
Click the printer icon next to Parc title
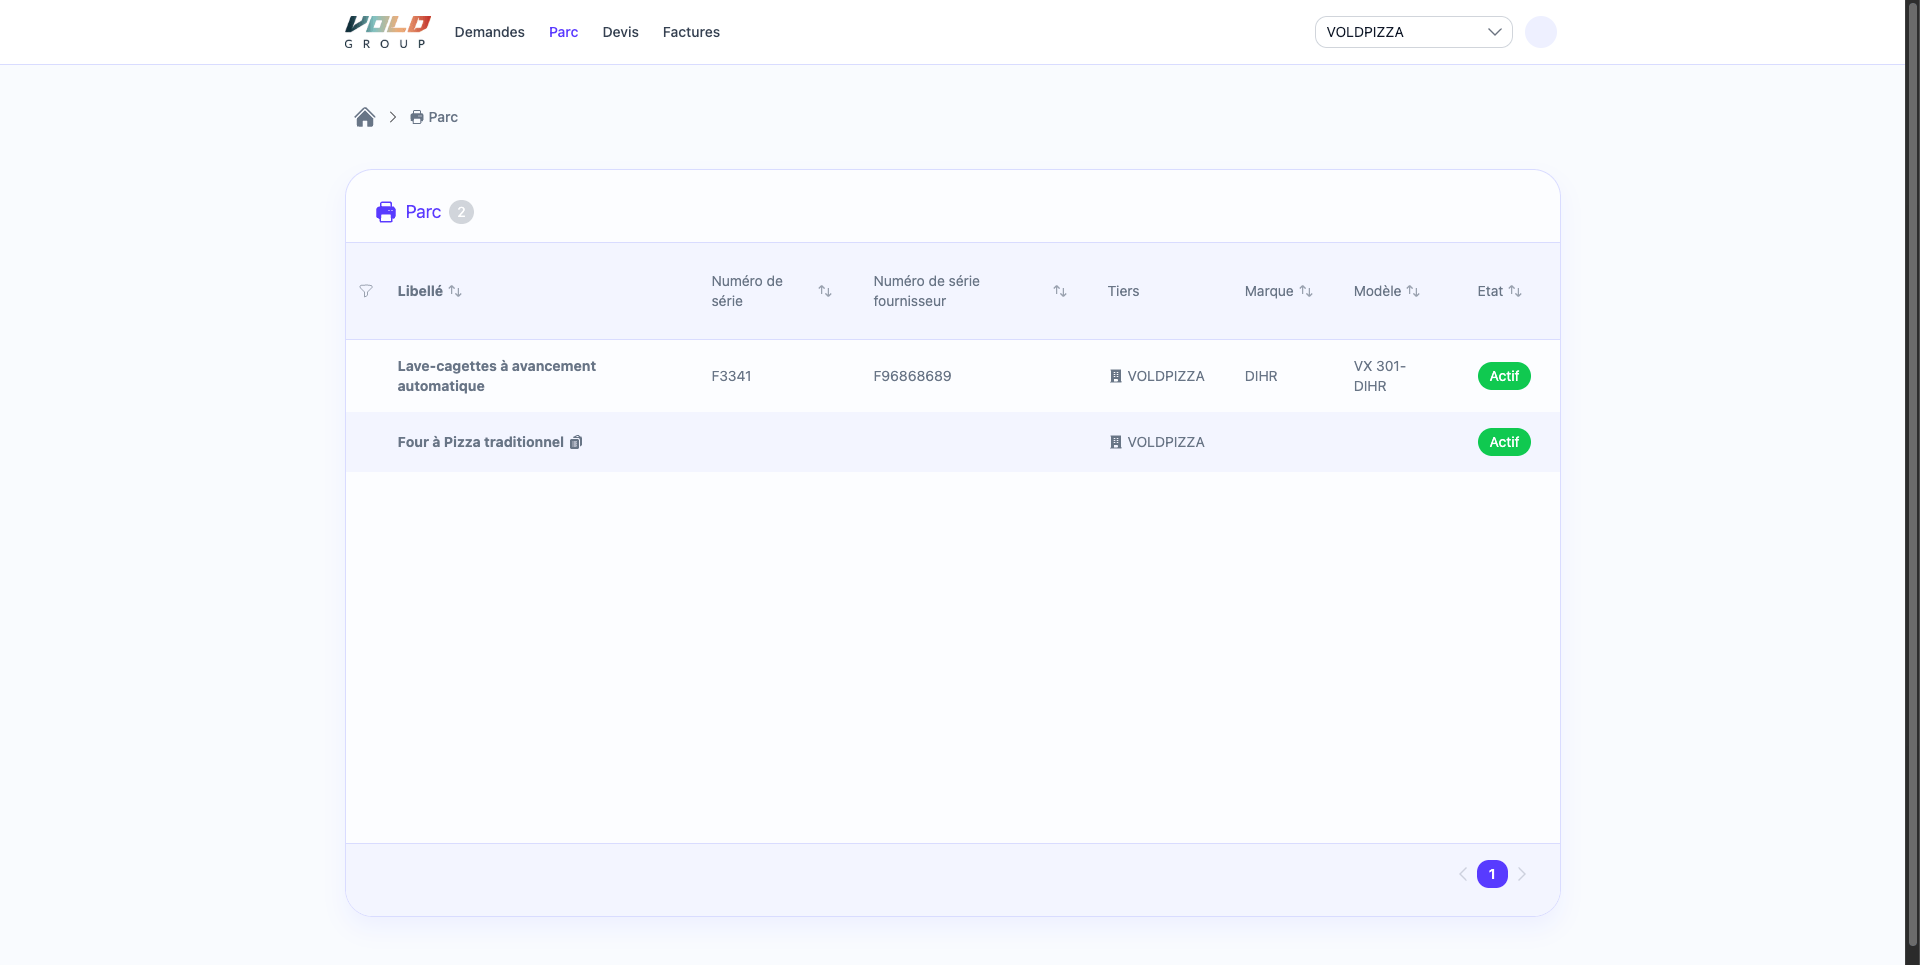pos(386,212)
